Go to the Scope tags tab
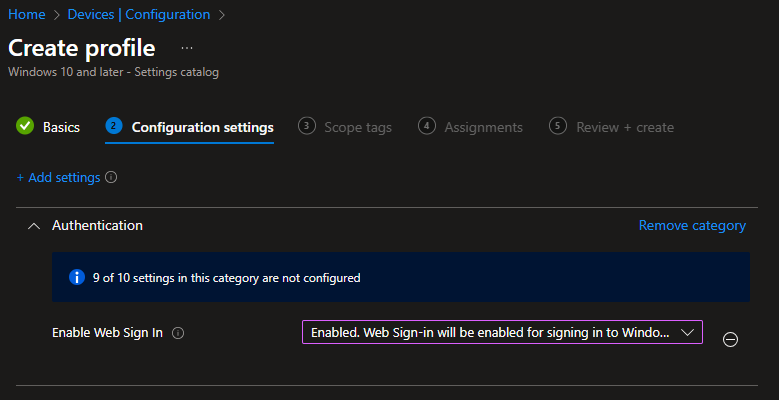Image resolution: width=779 pixels, height=400 pixels. click(358, 128)
